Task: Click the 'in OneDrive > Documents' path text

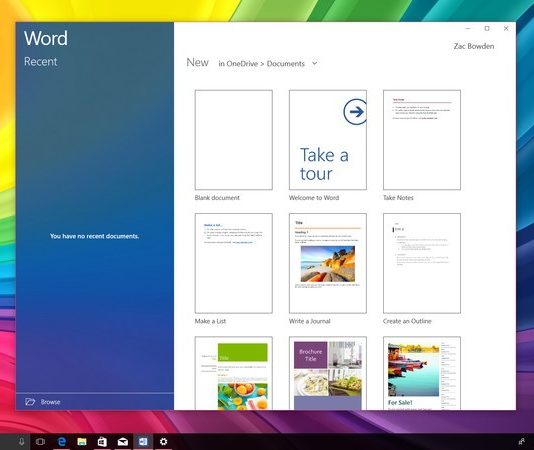Action: [x=262, y=64]
